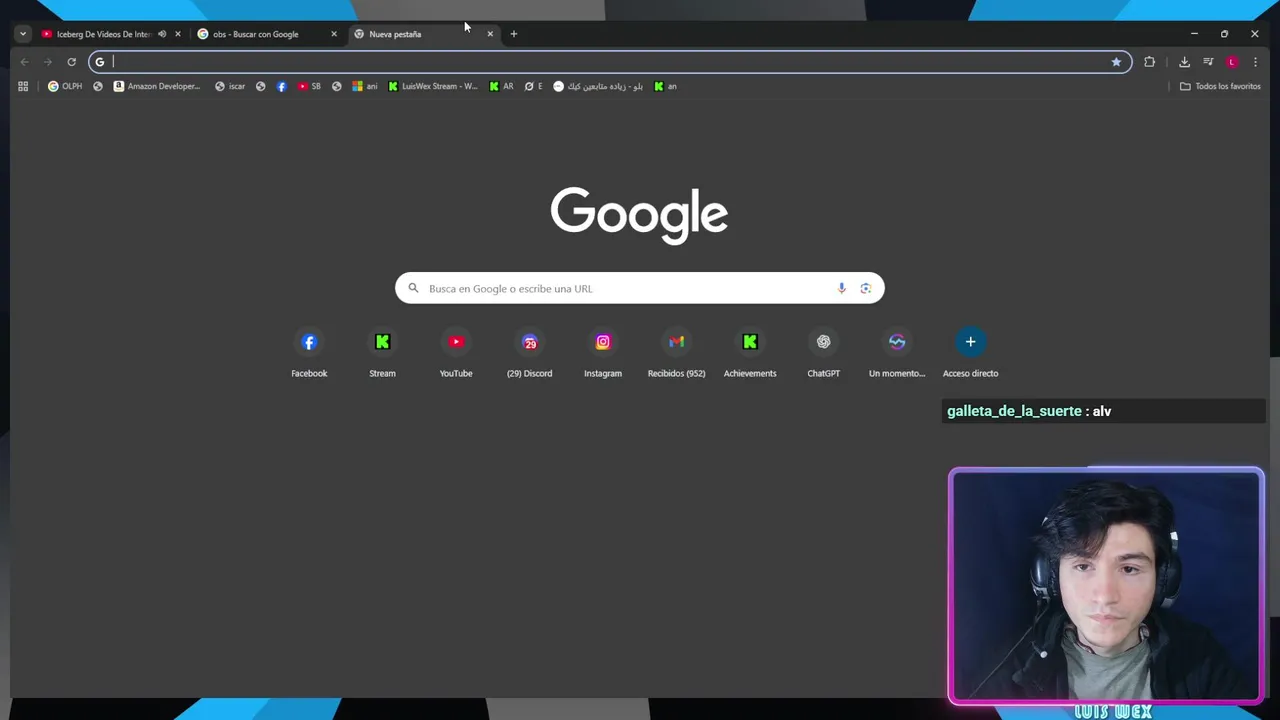Open the Facebook bookmark icon in bookmarks bar
Viewport: 1280px width, 720px height.
coord(281,86)
